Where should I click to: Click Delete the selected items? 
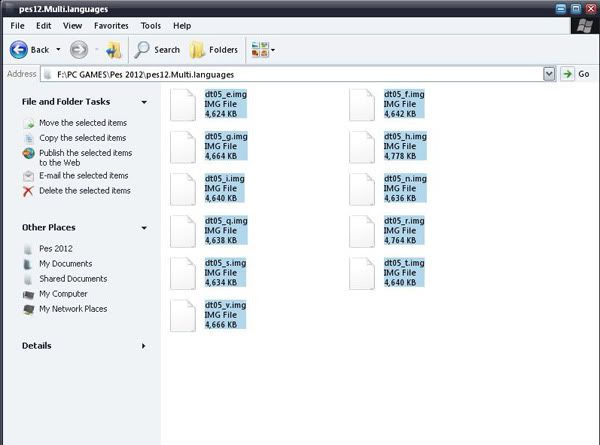pyautogui.click(x=85, y=191)
